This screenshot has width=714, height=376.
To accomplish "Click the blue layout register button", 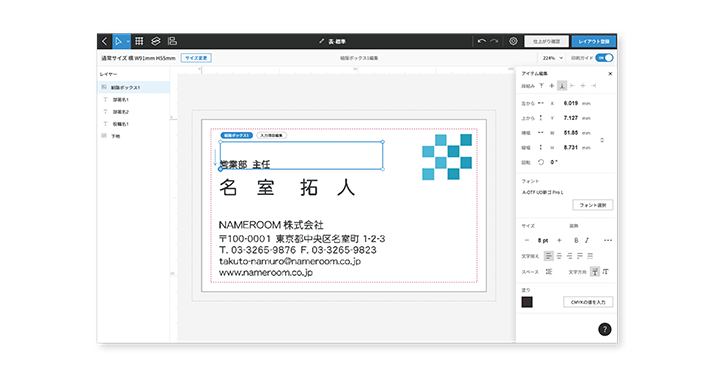I will (594, 41).
